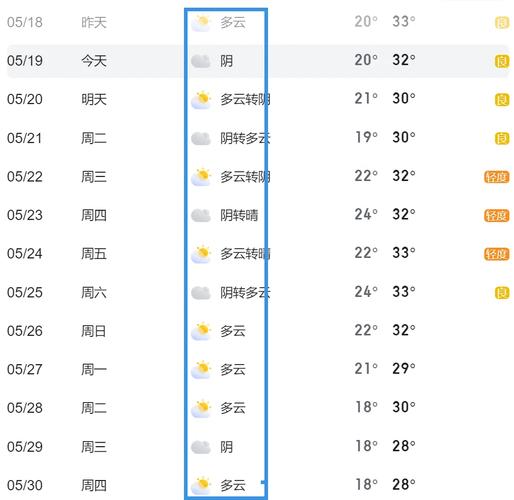Click the orange 轻度 badge for 05/23
Viewport: 514px width, 500px height.
tap(497, 216)
